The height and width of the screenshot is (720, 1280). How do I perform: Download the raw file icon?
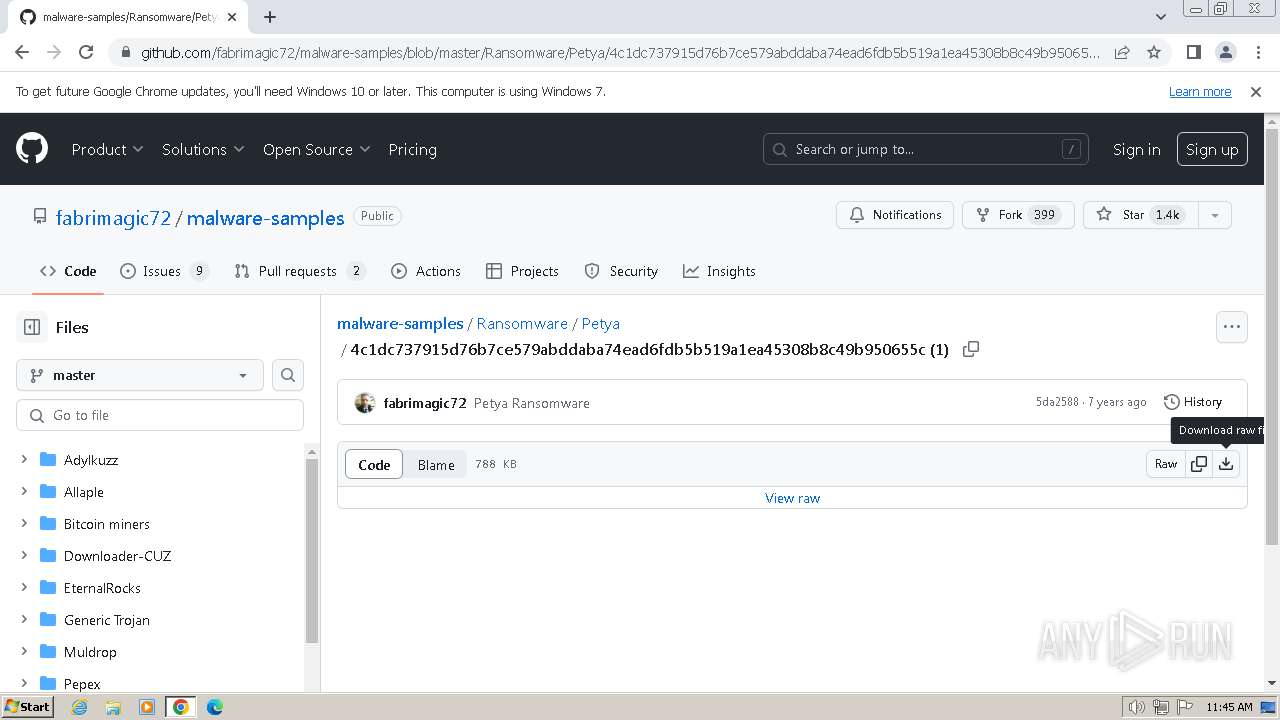coord(1226,464)
